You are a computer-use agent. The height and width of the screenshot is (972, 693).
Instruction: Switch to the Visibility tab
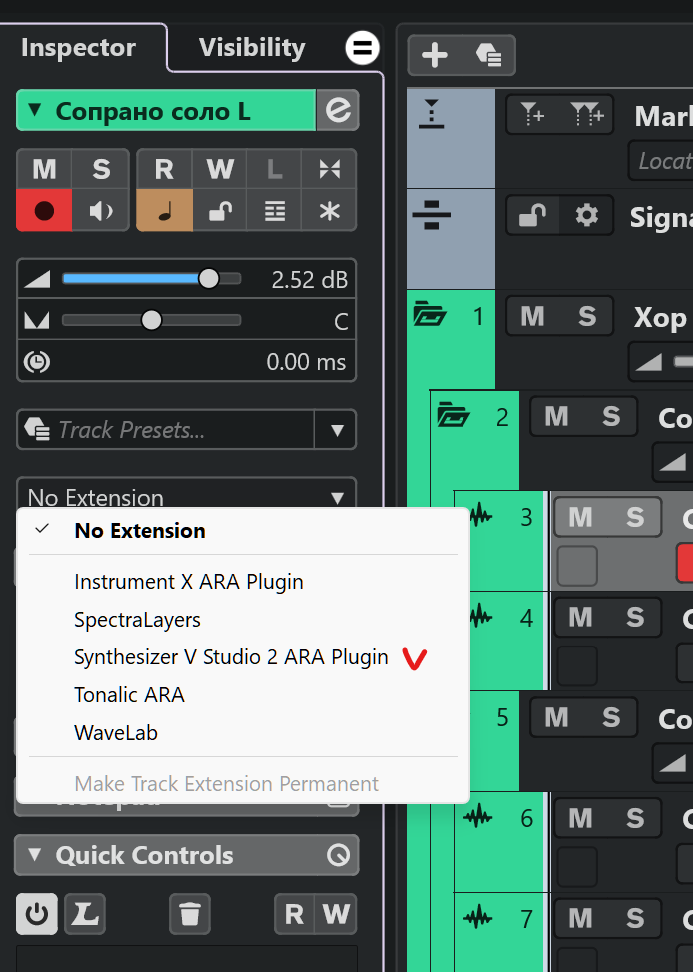pos(252,48)
